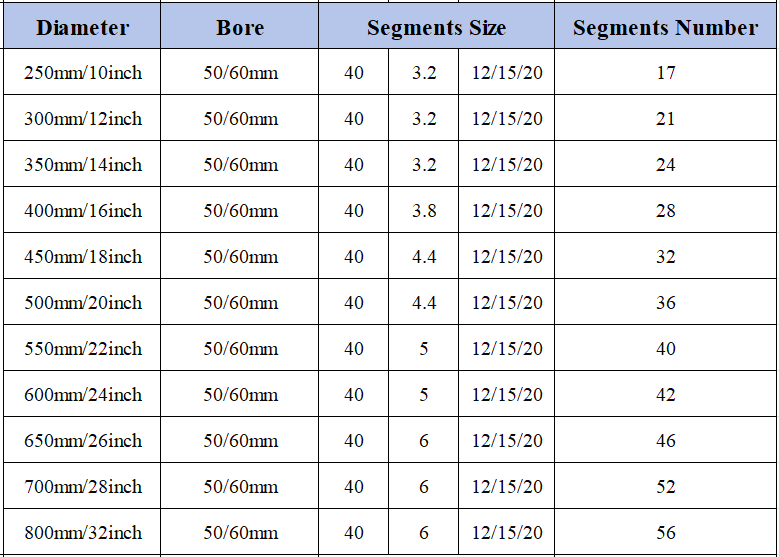Click the 350mm/14inch diameter cell
Screen dimensions: 779x557
pyautogui.click(x=83, y=165)
